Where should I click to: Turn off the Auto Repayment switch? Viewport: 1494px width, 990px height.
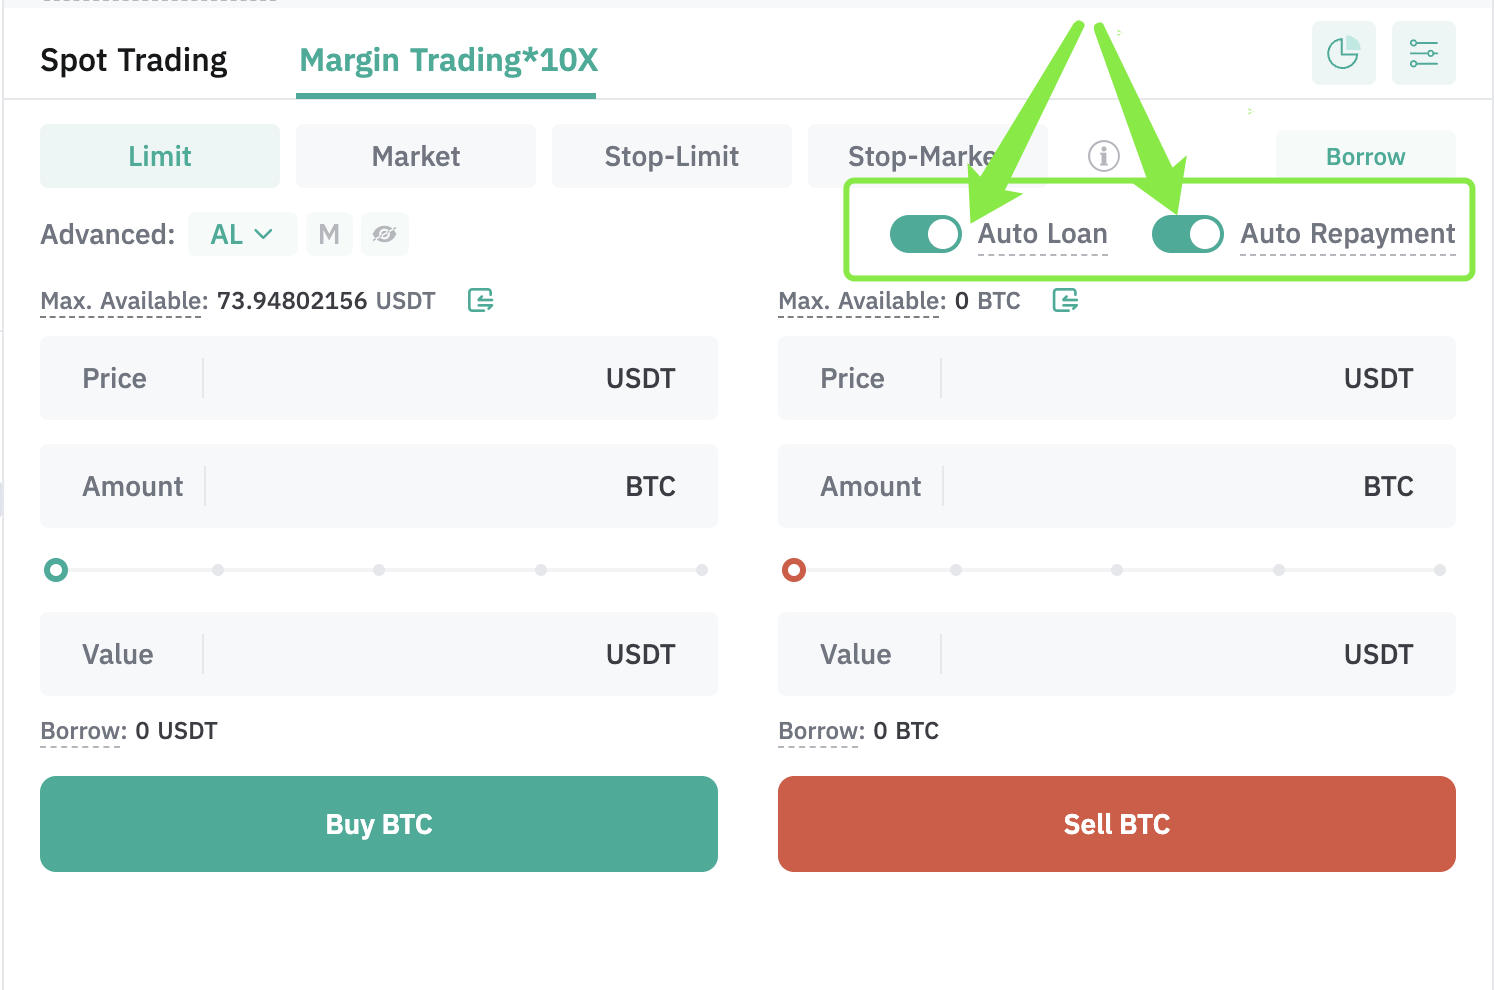1187,234
